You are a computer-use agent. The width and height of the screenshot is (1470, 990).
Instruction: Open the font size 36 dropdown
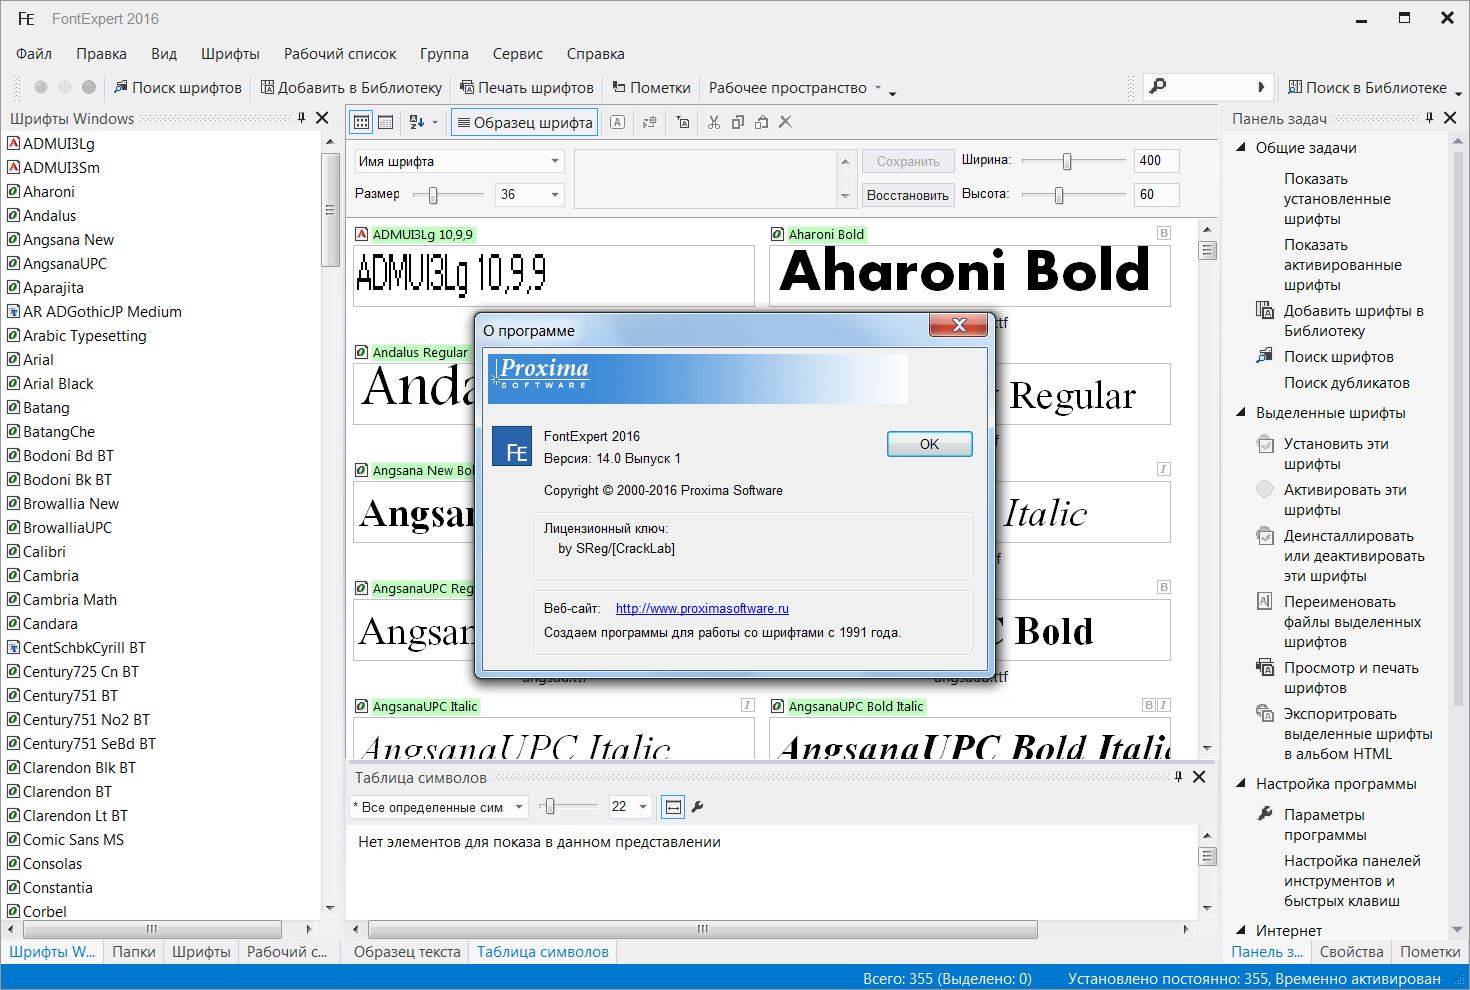click(x=555, y=194)
